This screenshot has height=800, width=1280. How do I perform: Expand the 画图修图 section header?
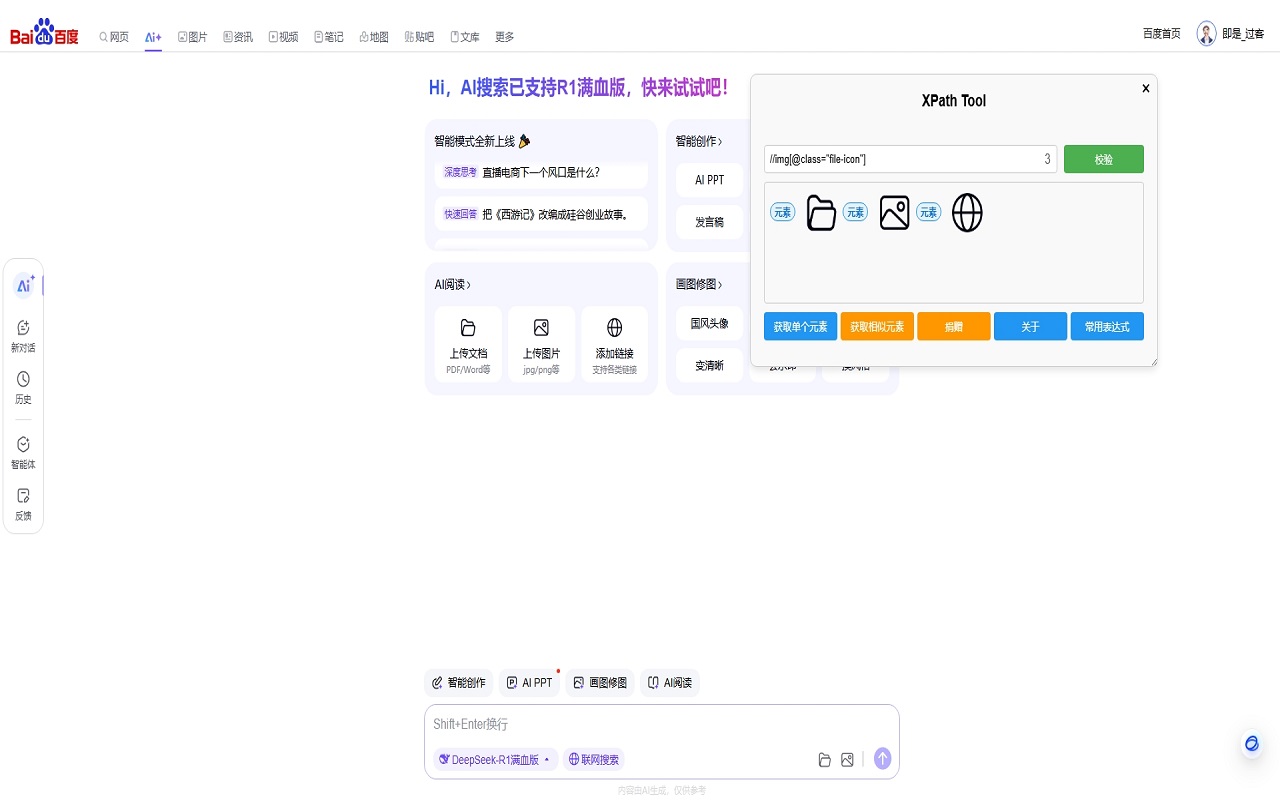pos(699,285)
